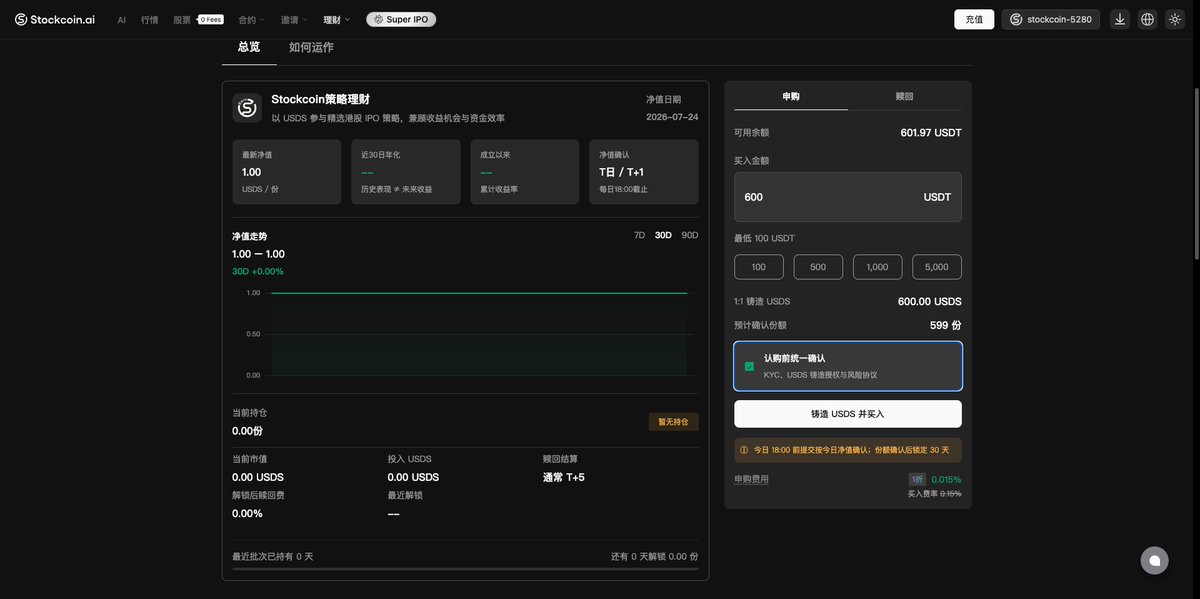Click the 最近批次已持有 0 天 text

273,556
